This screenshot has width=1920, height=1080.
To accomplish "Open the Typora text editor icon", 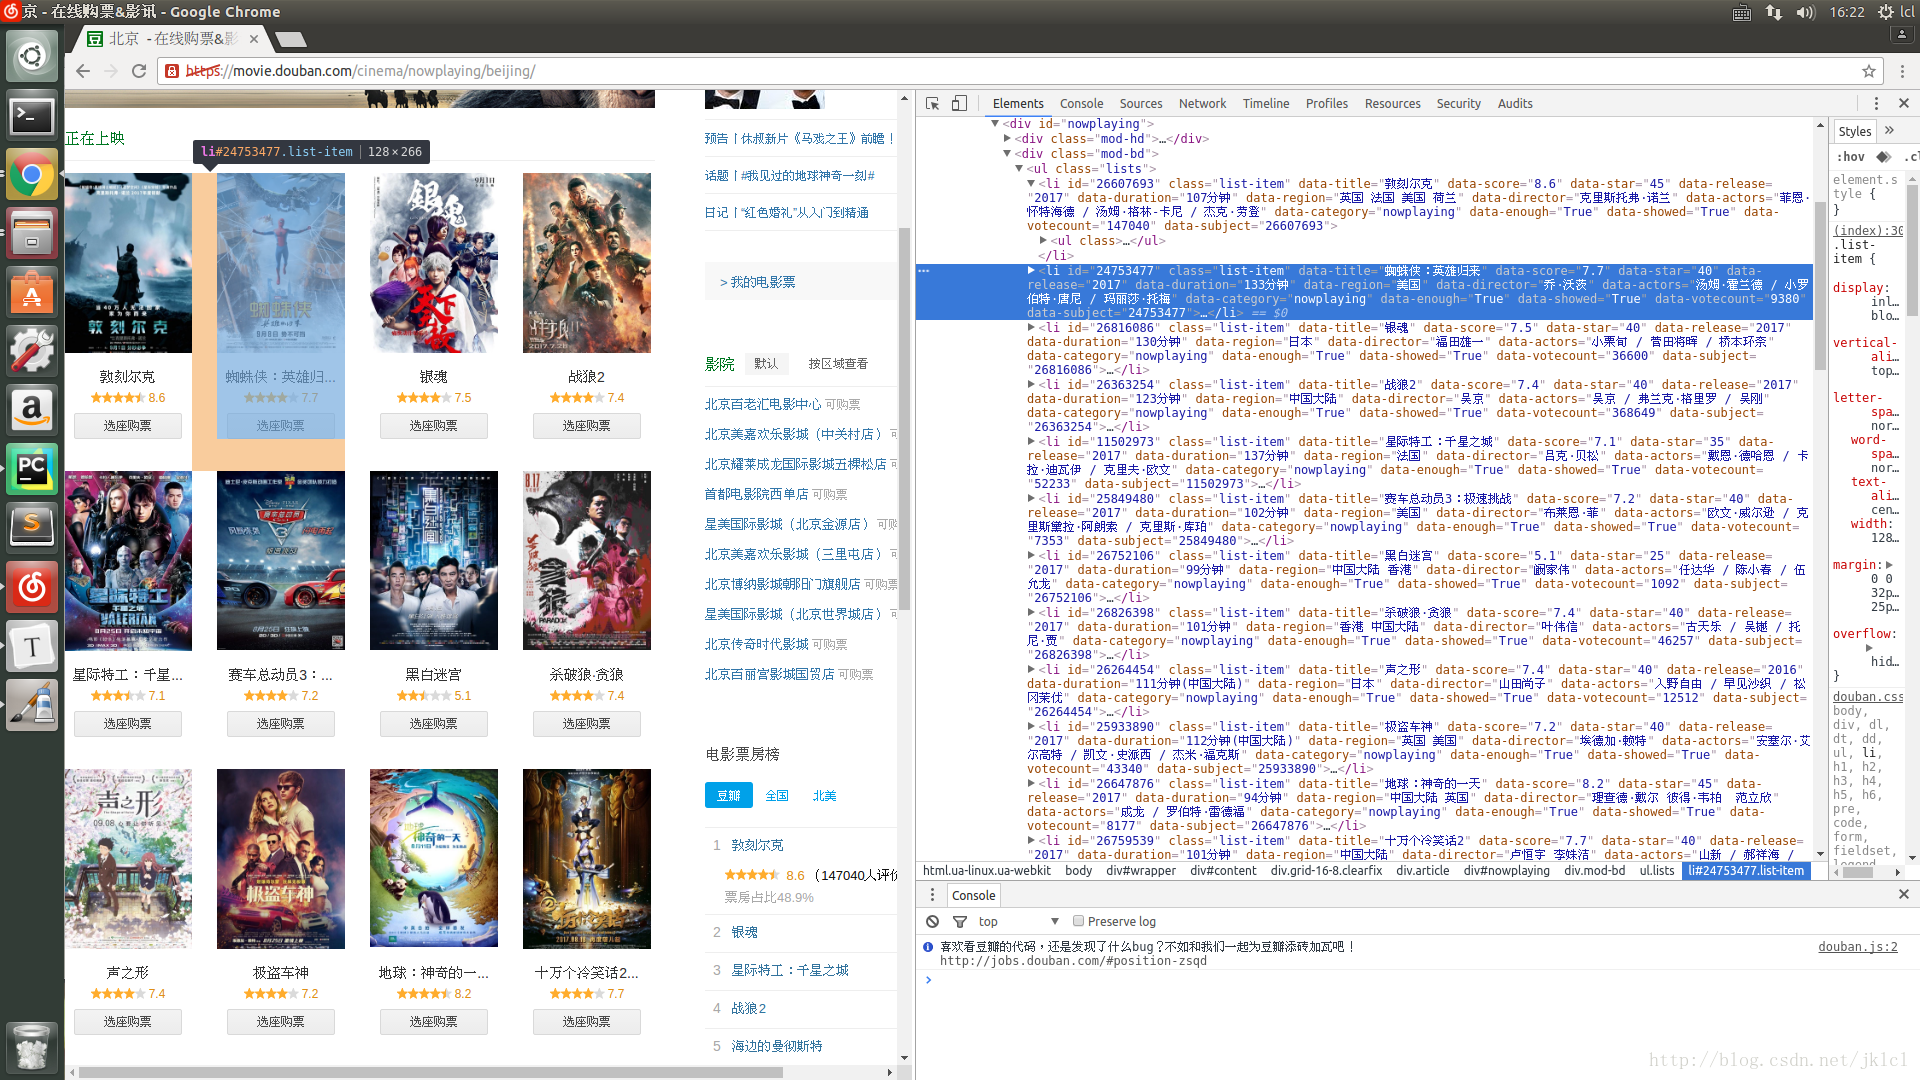I will point(32,645).
